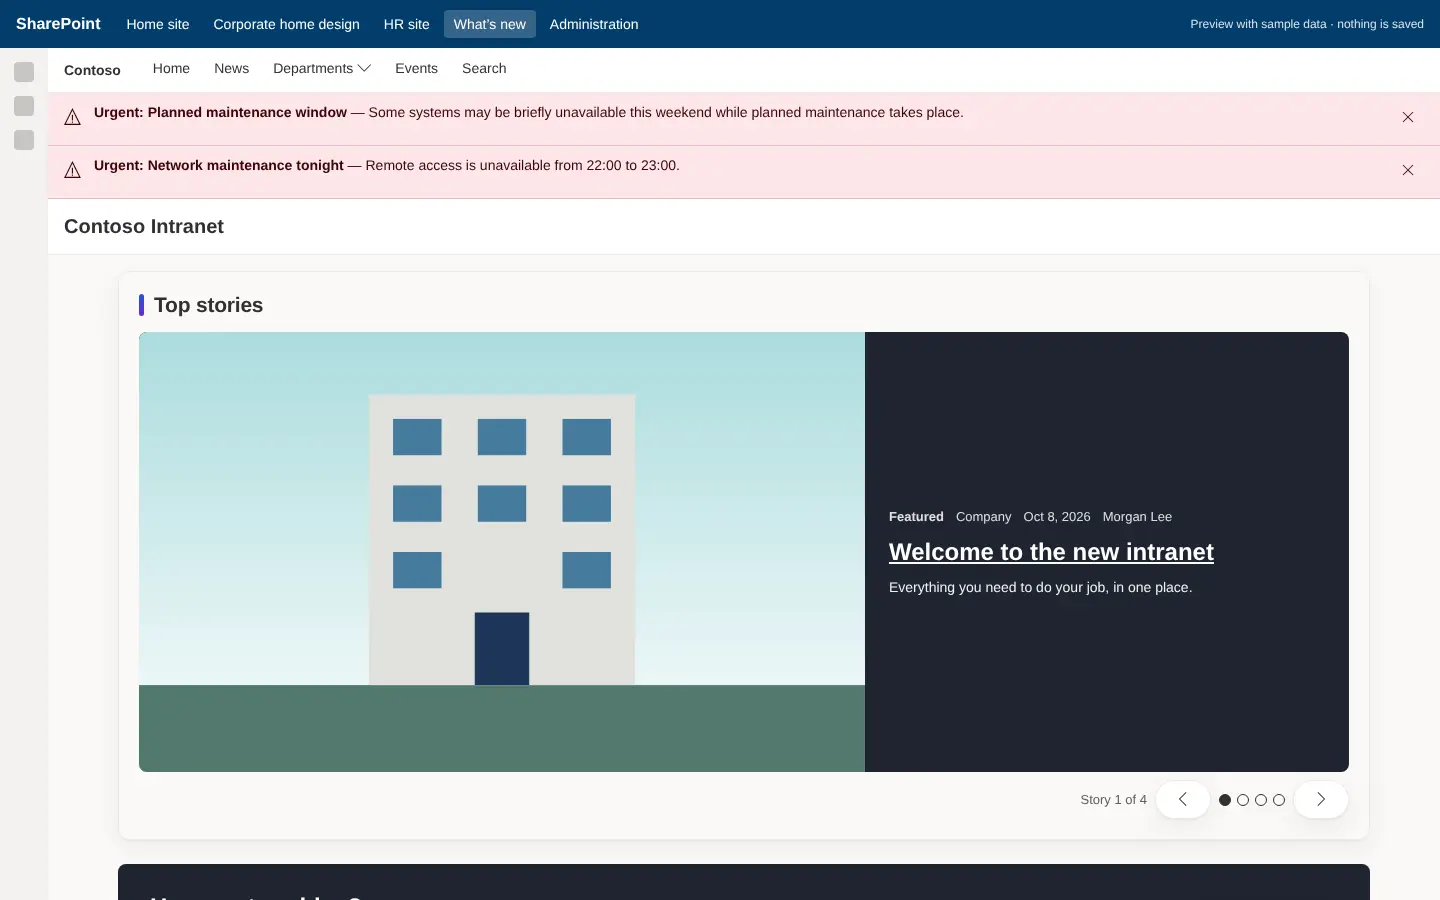Click the Story 1 of 4 counter
Viewport: 1440px width, 900px height.
[1113, 800]
